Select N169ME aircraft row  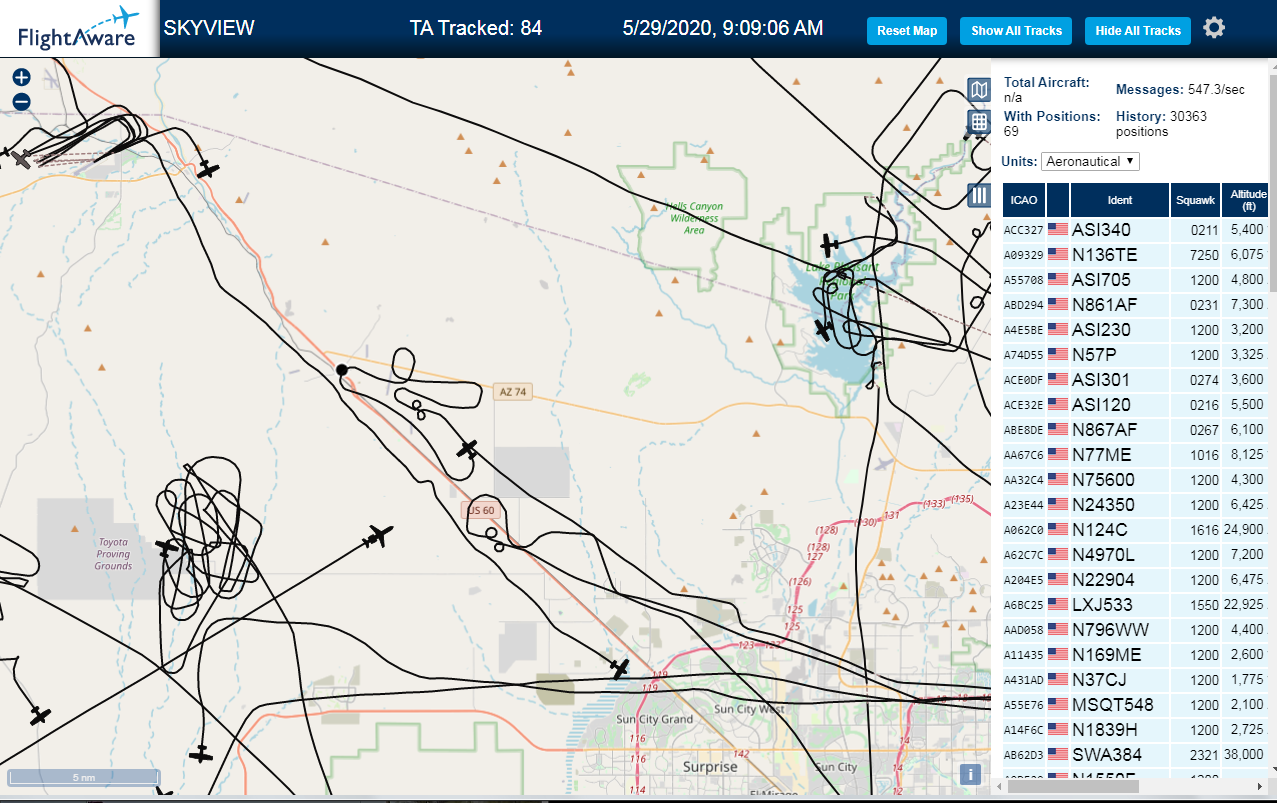click(1135, 655)
